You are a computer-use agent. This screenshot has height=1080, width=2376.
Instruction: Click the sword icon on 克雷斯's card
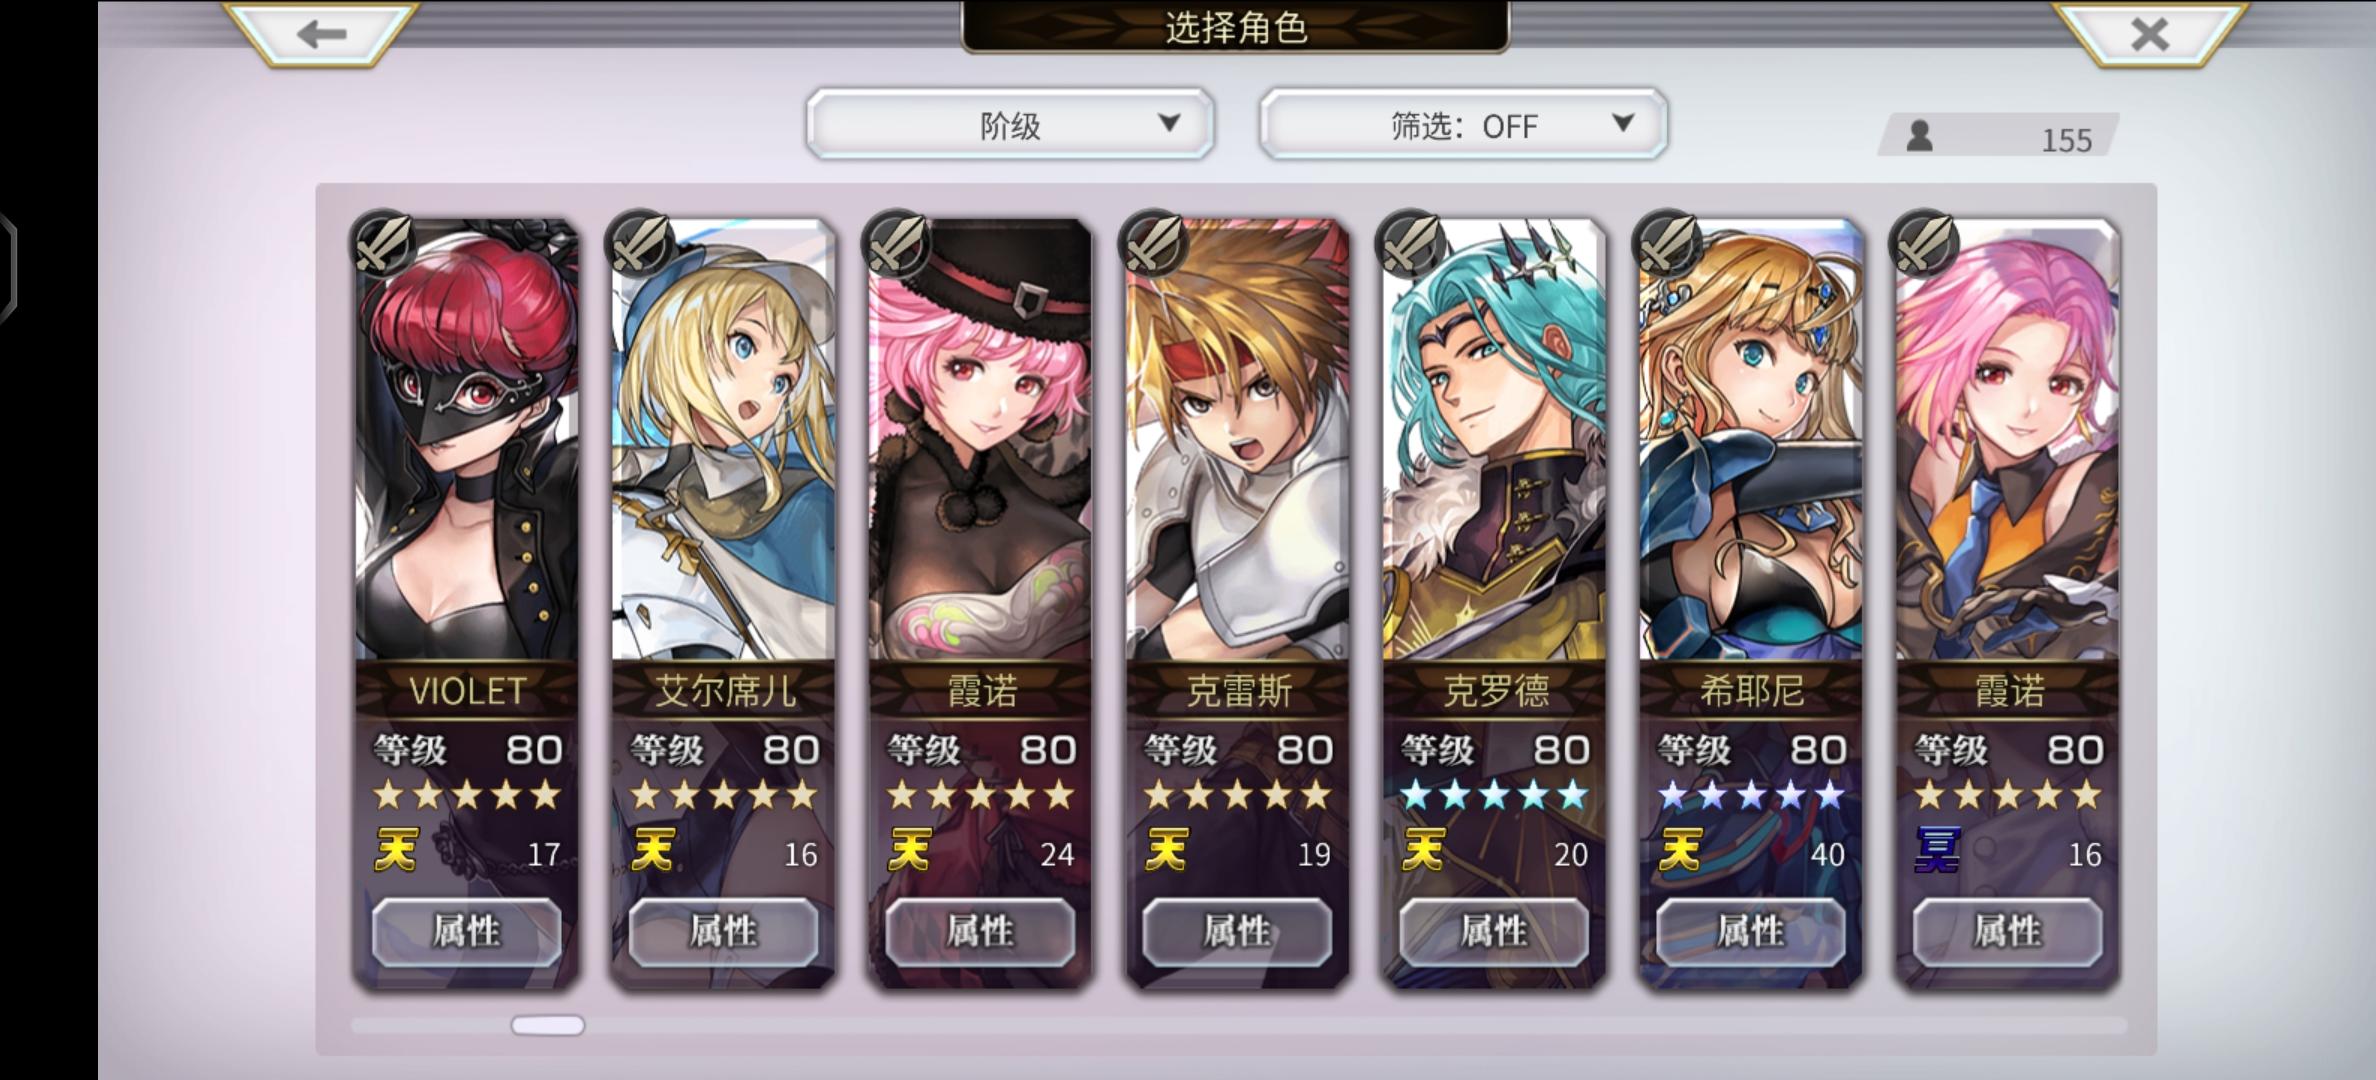click(x=1155, y=243)
